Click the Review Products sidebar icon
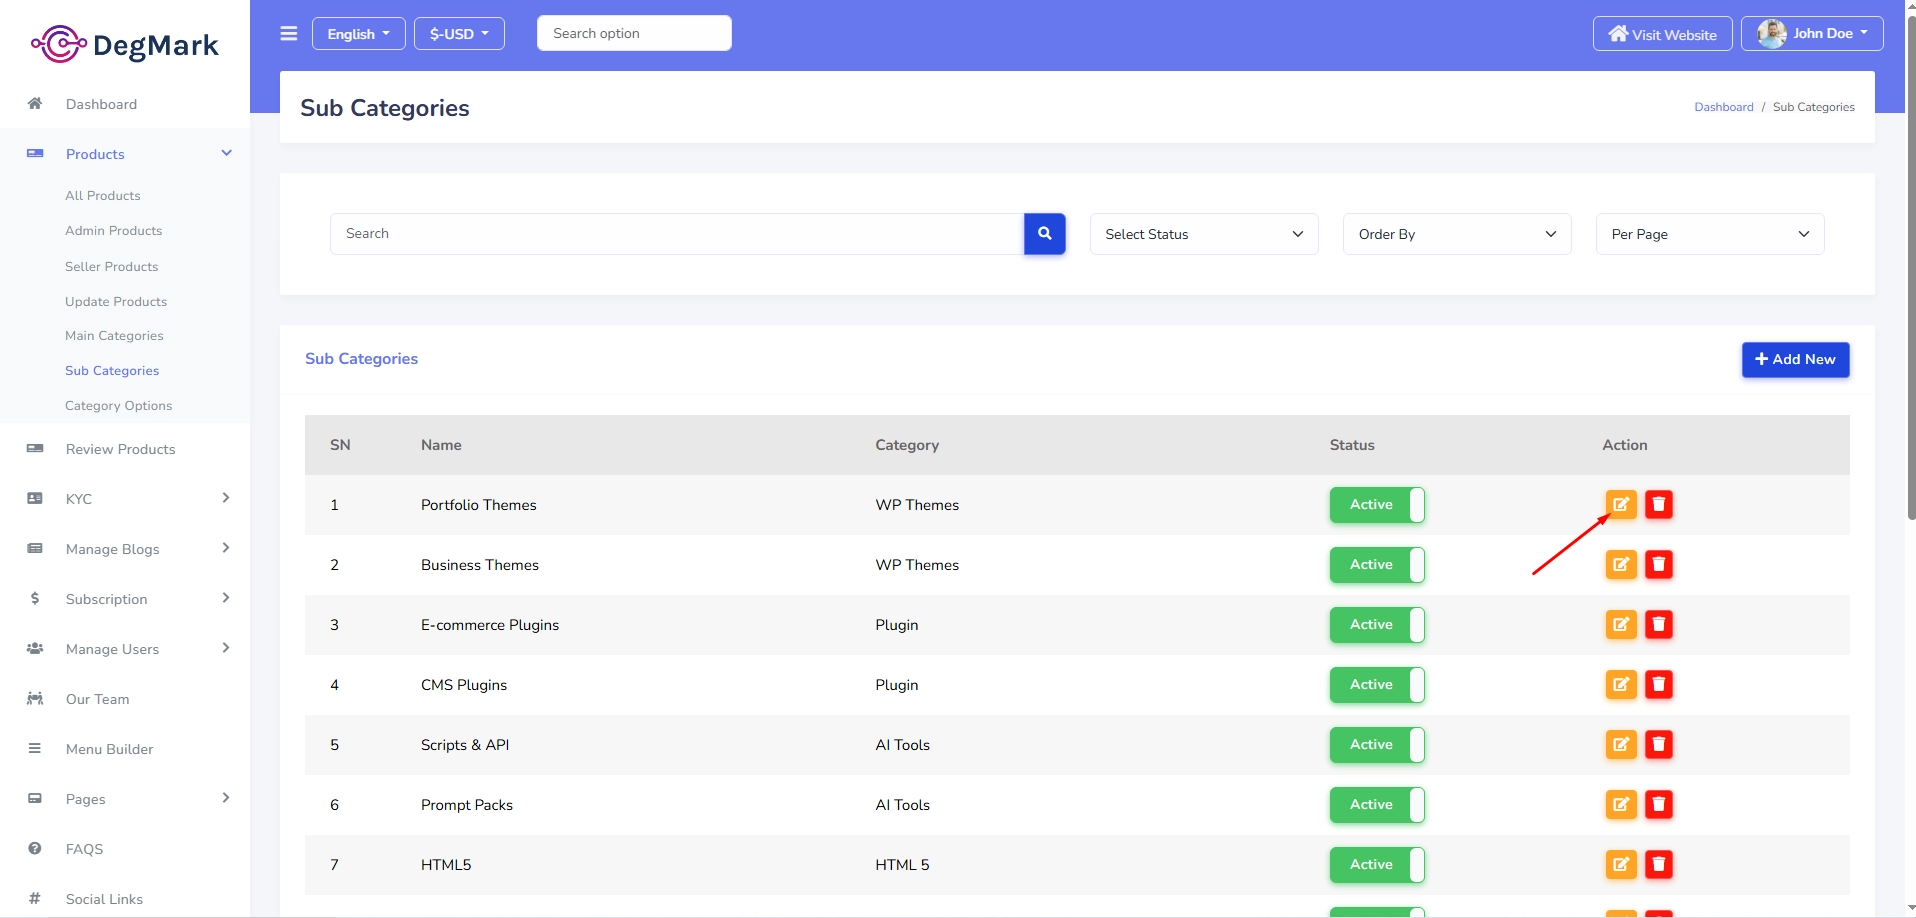This screenshot has height=918, width=1916. click(x=35, y=448)
